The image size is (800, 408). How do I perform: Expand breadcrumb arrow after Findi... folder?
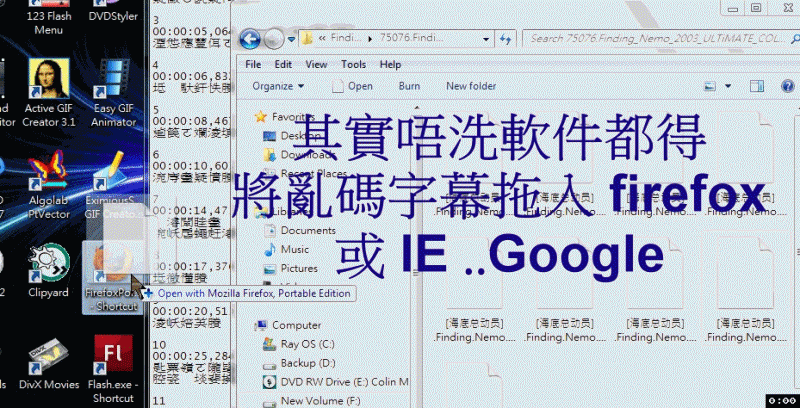[x=369, y=39]
